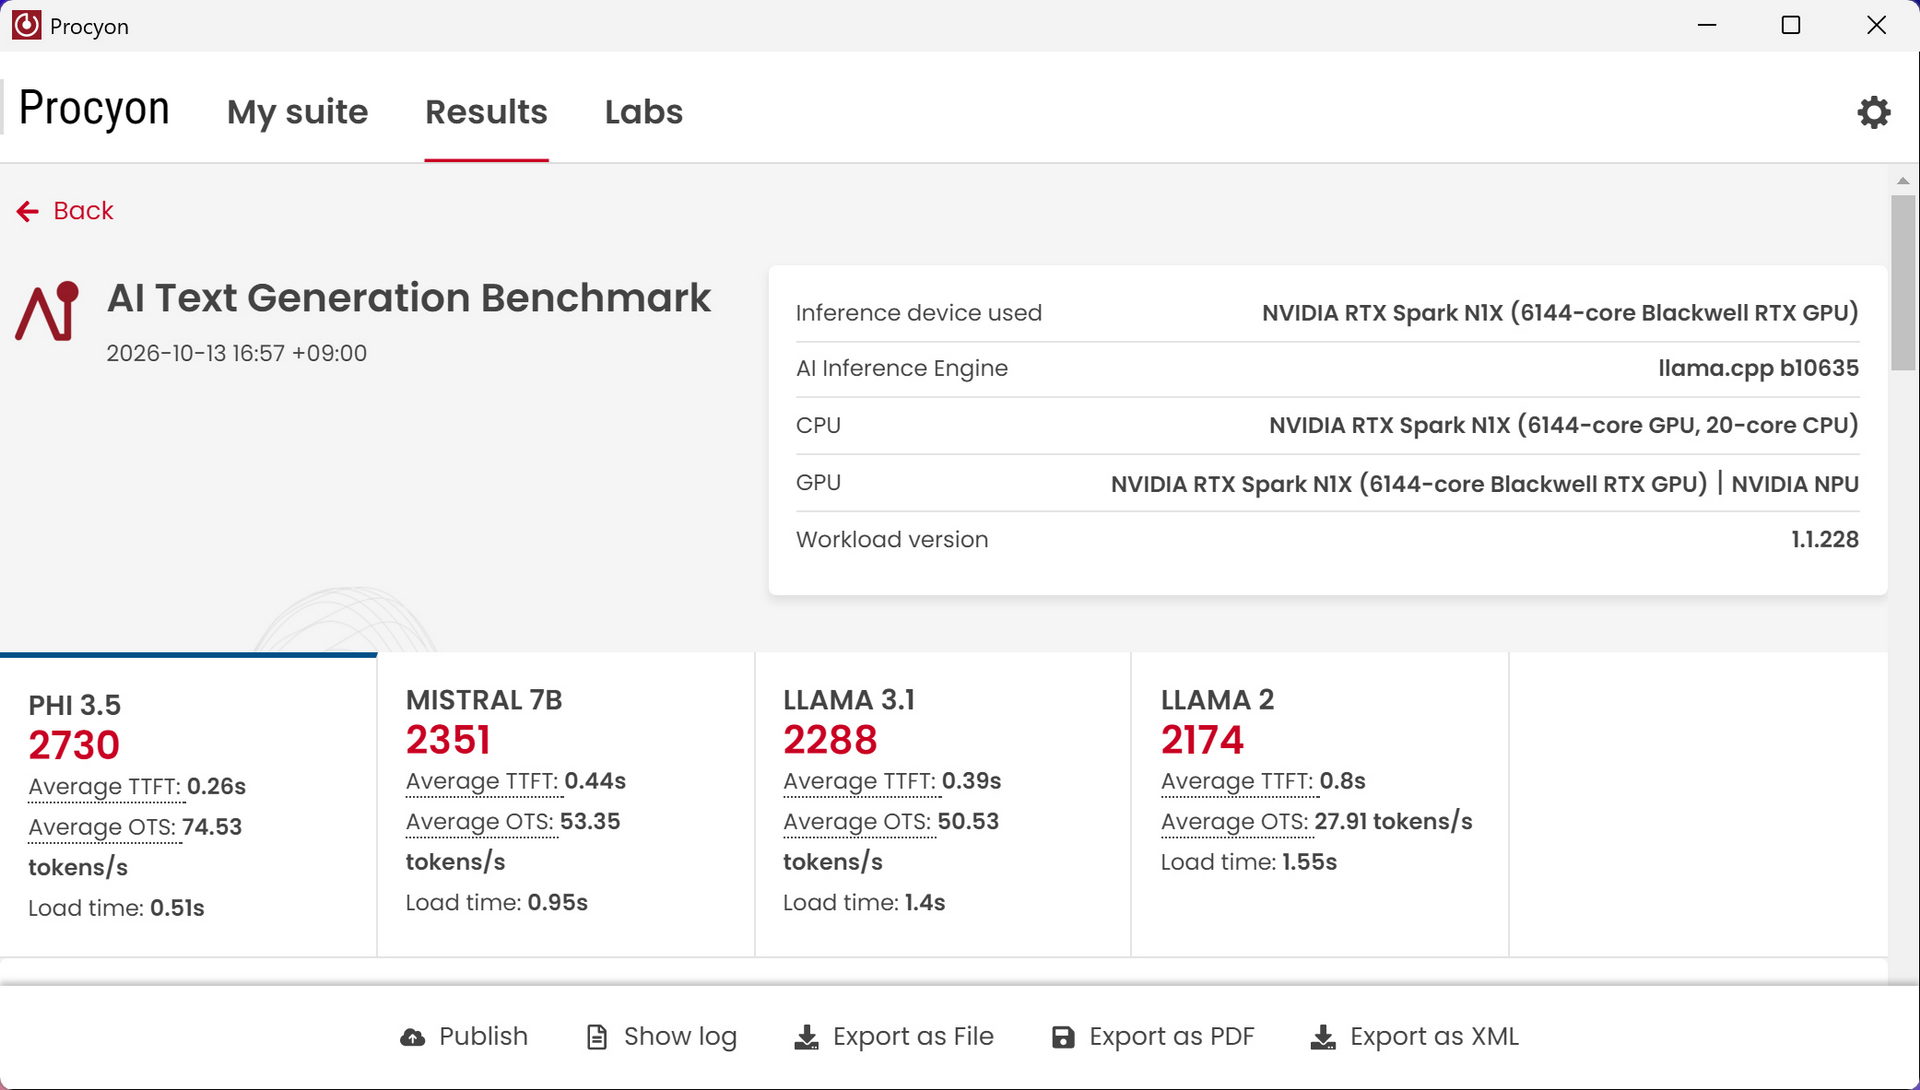This screenshot has height=1090, width=1920.
Task: Click the llama.cpp b10635 engine value
Action: pyautogui.click(x=1758, y=368)
